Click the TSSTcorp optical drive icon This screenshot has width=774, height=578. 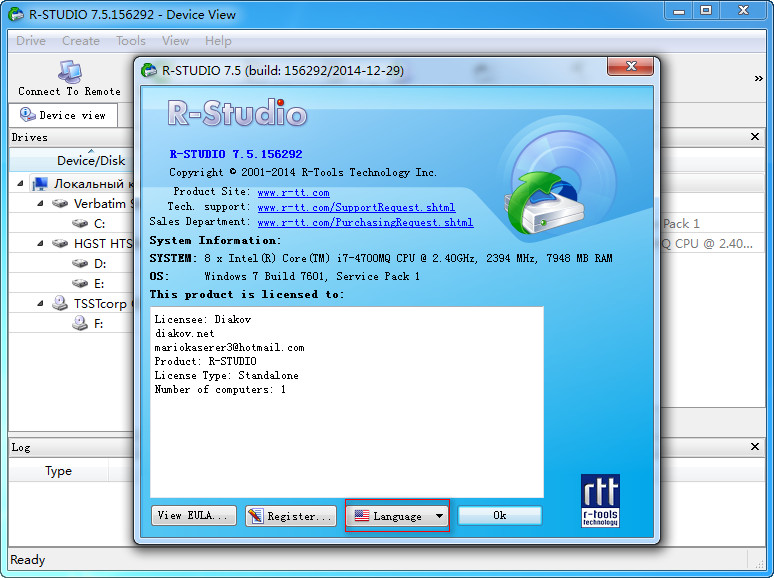60,303
